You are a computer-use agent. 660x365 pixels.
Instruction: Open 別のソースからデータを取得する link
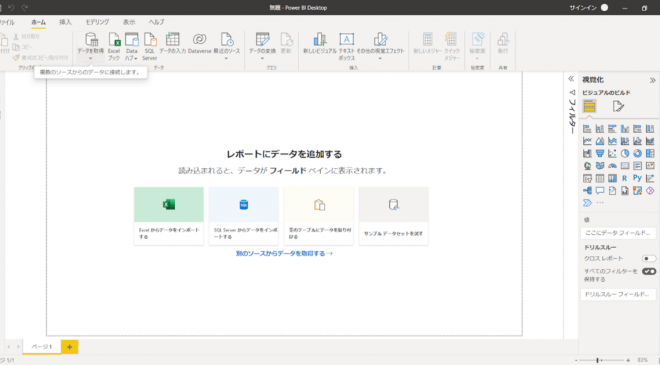click(x=284, y=253)
